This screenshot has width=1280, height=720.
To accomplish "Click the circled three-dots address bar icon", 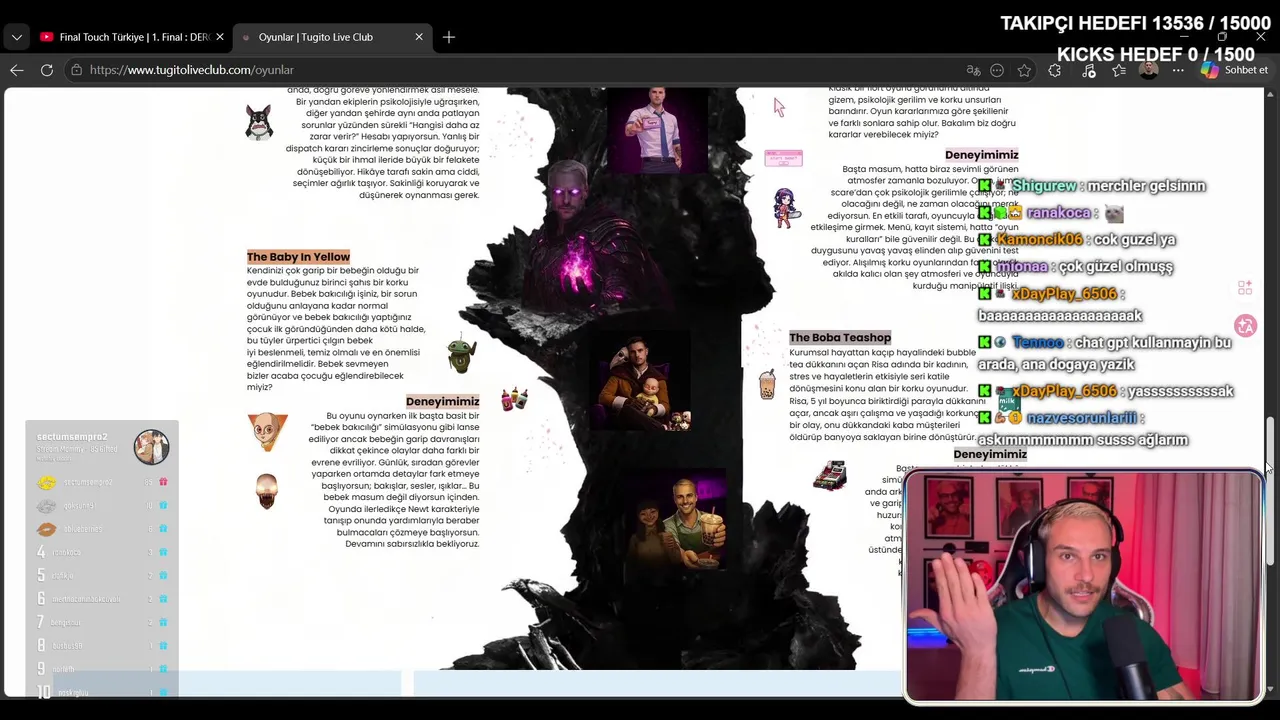I will point(997,70).
